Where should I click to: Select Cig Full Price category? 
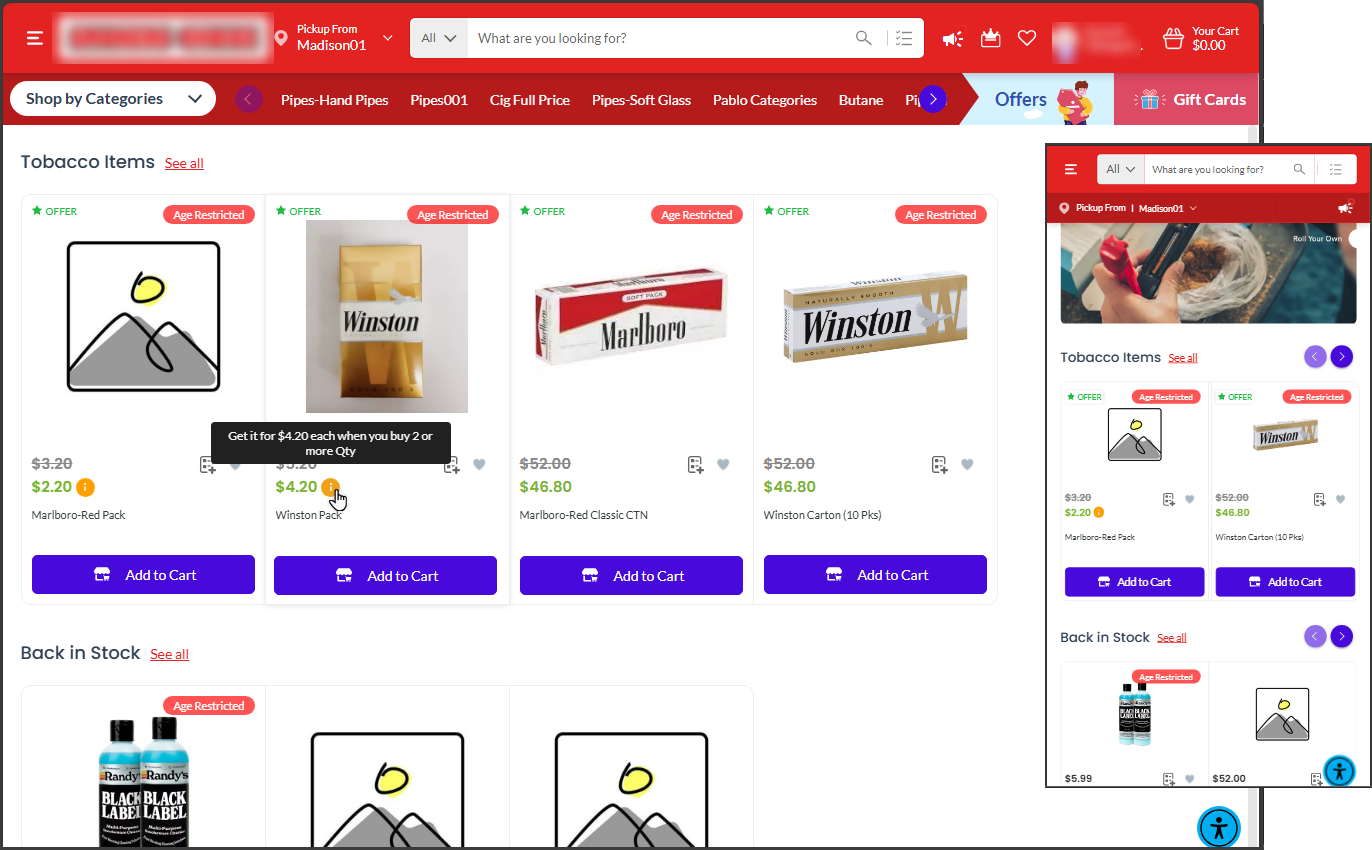click(x=530, y=100)
